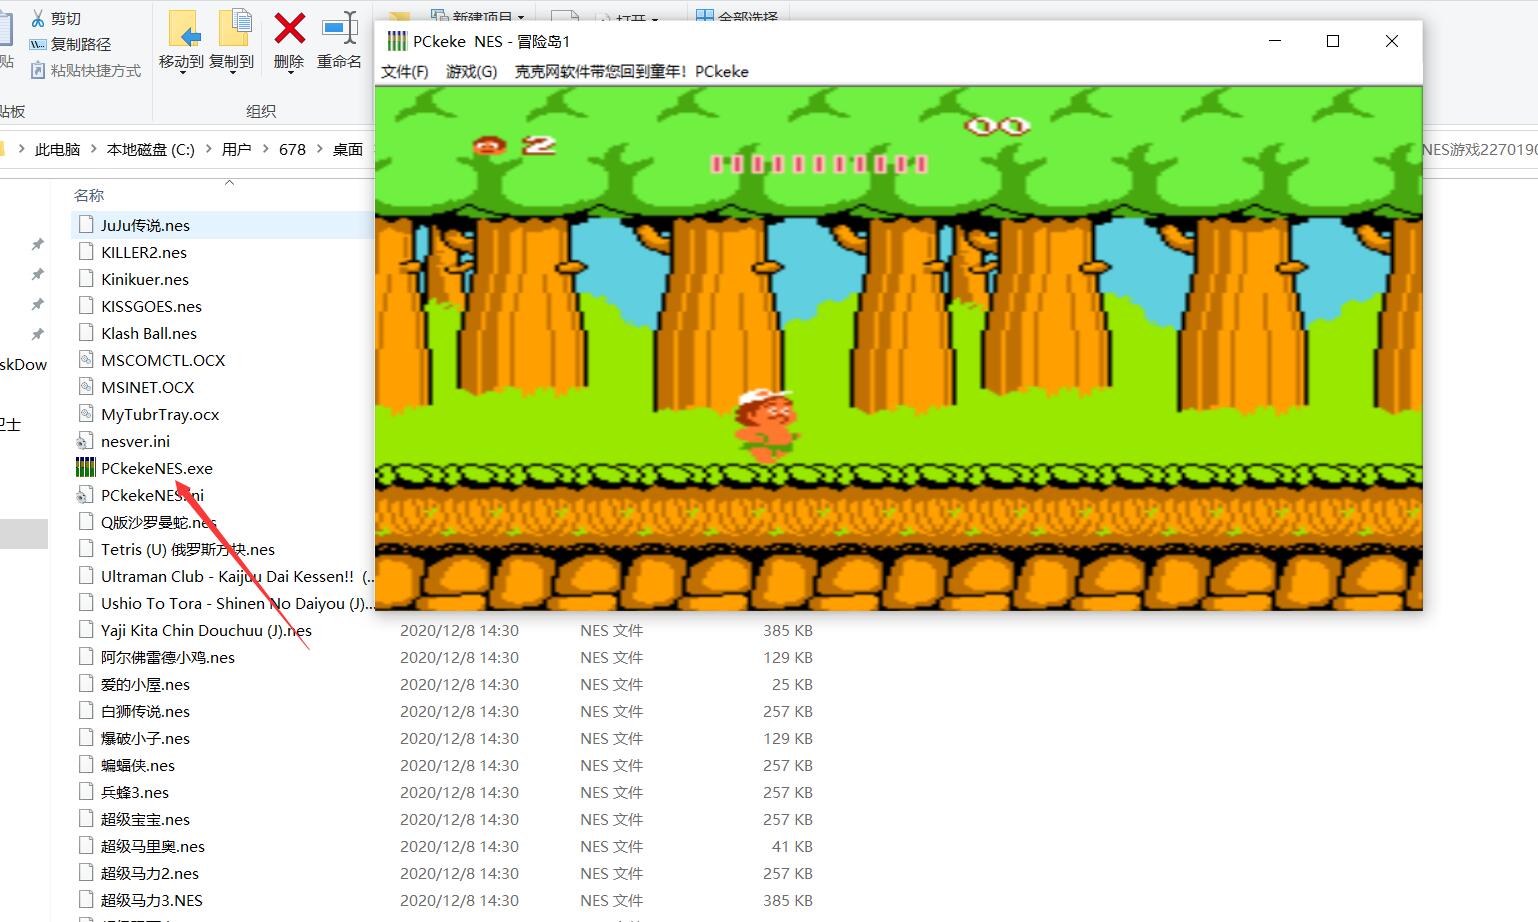The image size is (1538, 922).
Task: Click the PCkeke NES window title icon
Action: coord(397,41)
